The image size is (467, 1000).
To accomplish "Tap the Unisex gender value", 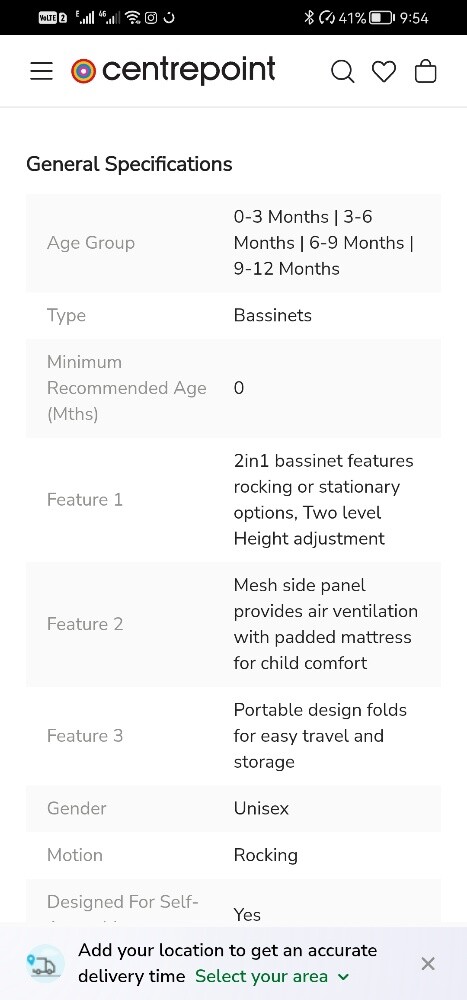I will tap(261, 808).
